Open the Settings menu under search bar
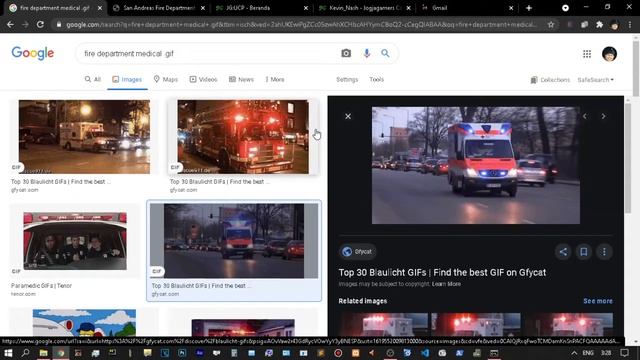The image size is (640, 360). coord(347,79)
